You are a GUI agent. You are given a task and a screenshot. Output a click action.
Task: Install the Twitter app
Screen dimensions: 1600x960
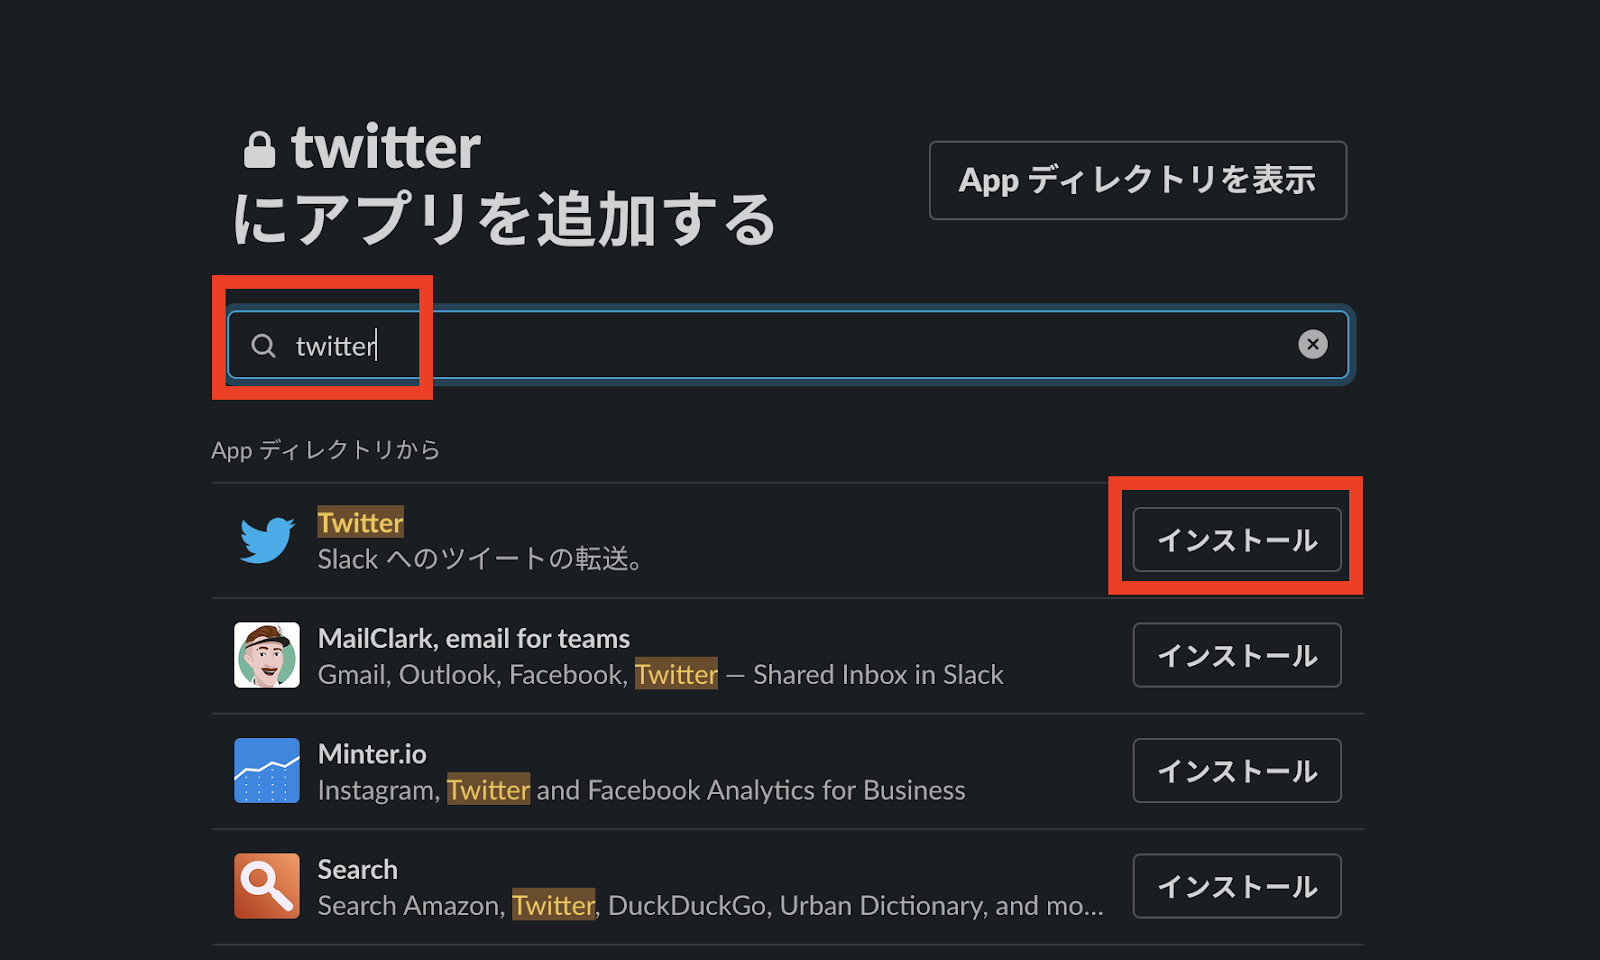(x=1237, y=540)
